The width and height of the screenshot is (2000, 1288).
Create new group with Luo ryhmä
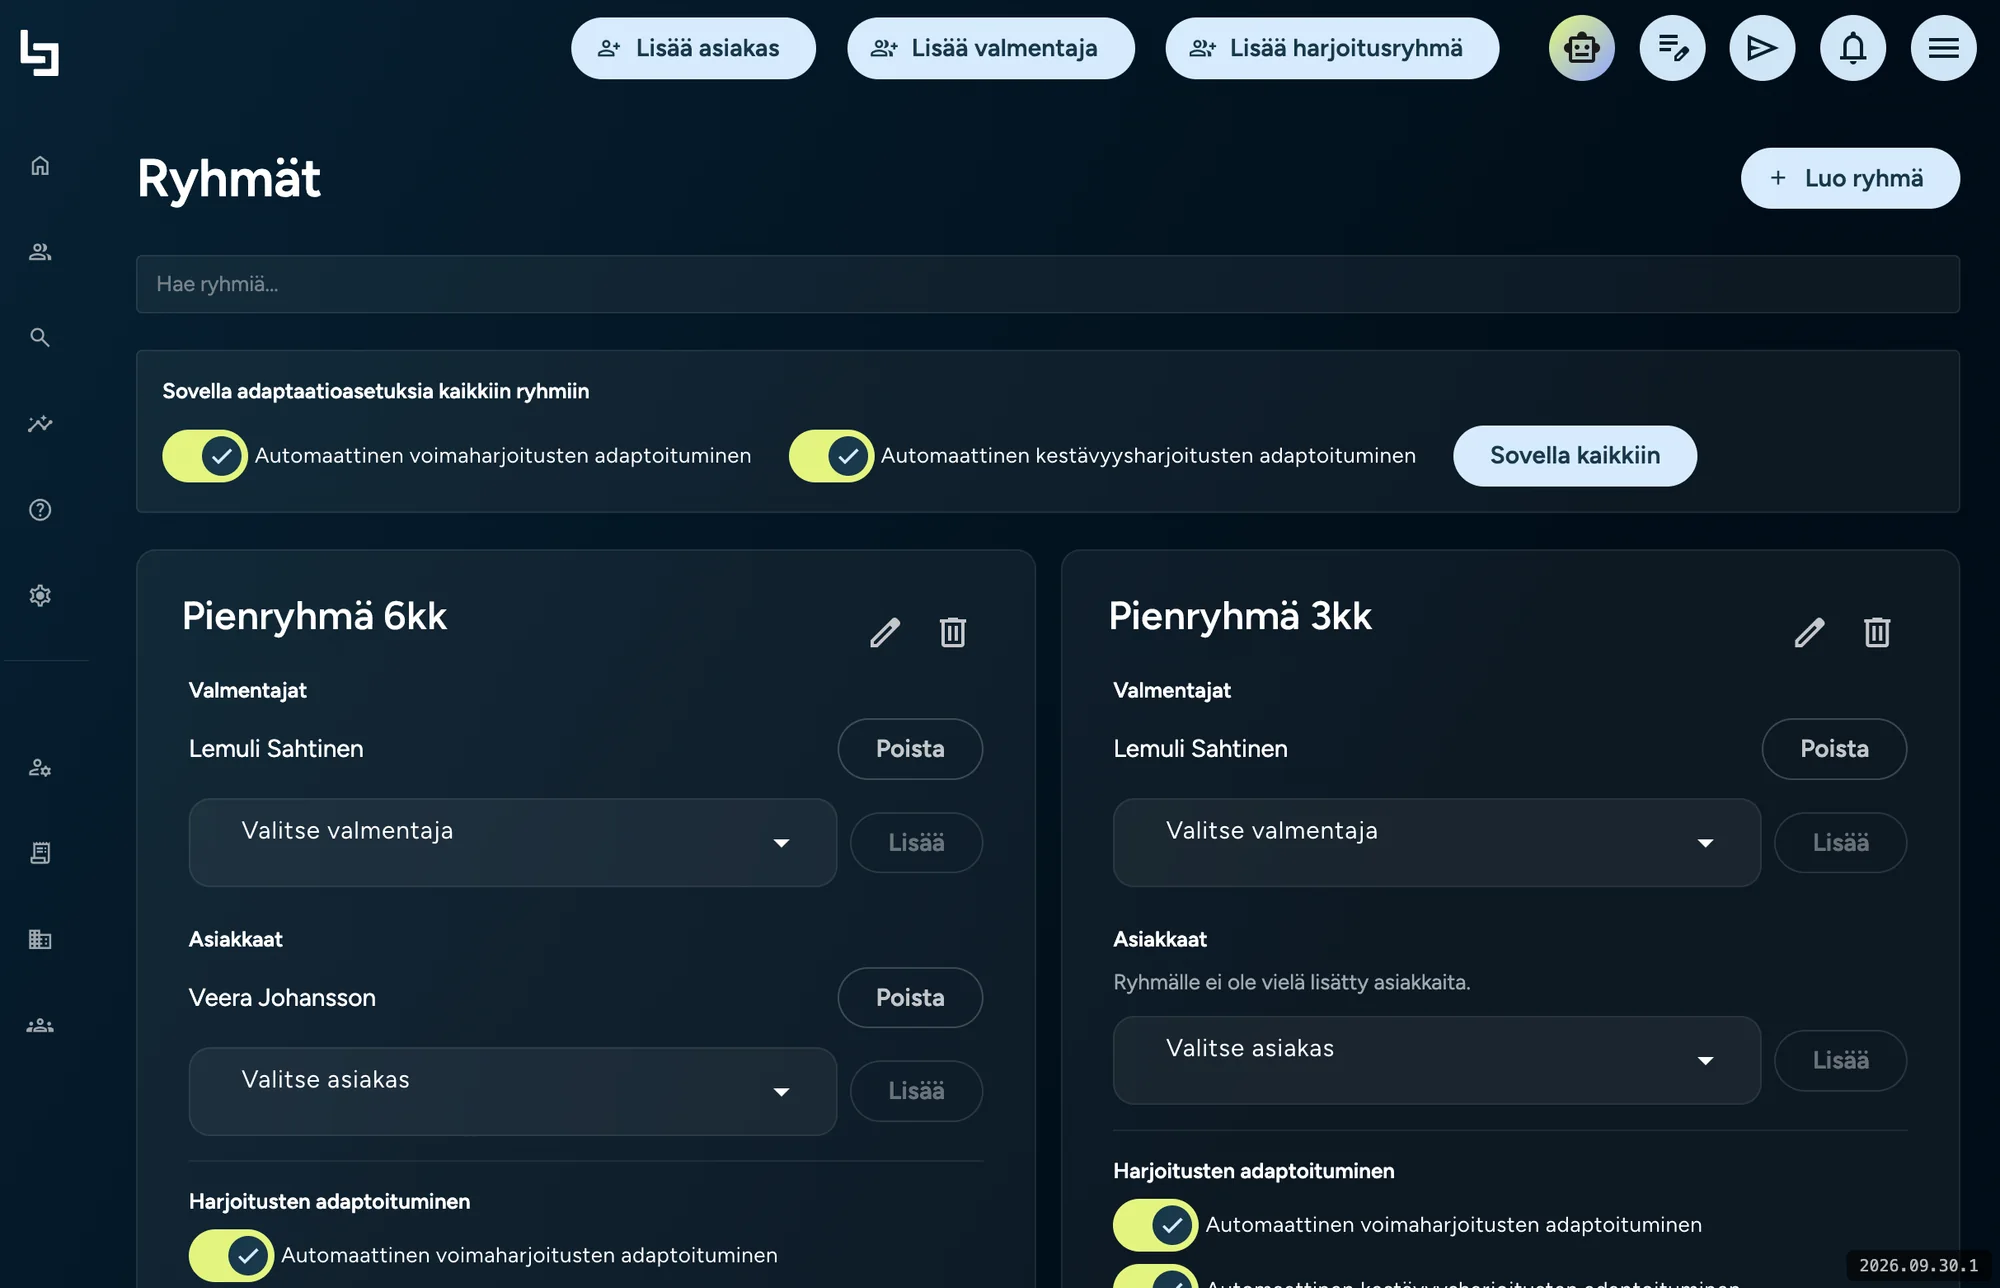[x=1849, y=178]
